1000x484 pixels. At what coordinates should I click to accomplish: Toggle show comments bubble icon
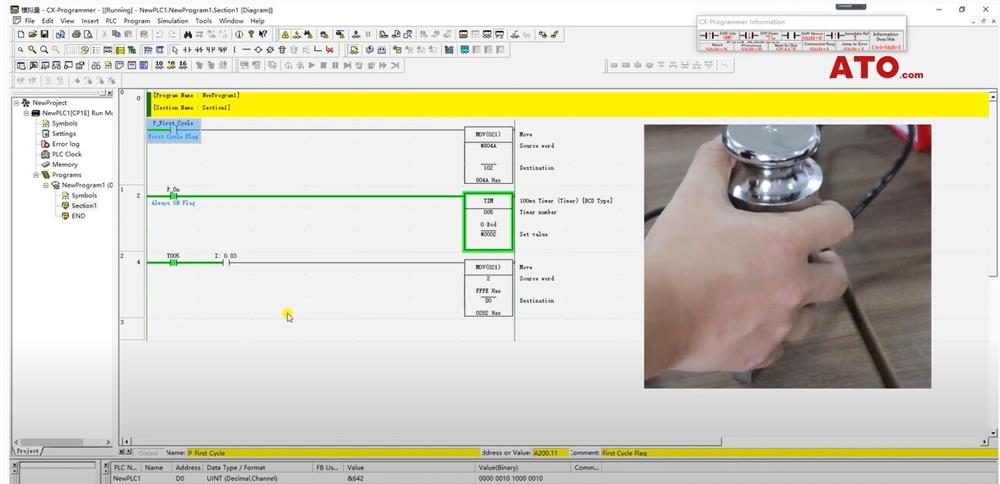pyautogui.click(x=84, y=50)
